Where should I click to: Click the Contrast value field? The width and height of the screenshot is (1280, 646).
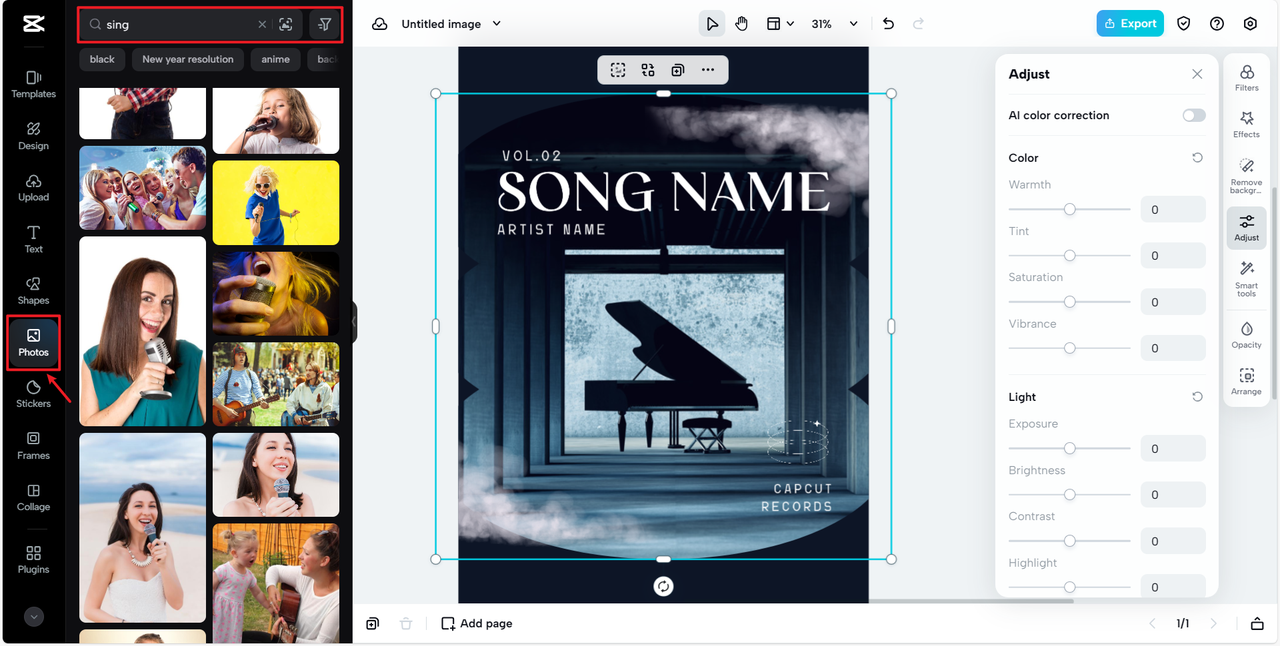click(x=1173, y=541)
